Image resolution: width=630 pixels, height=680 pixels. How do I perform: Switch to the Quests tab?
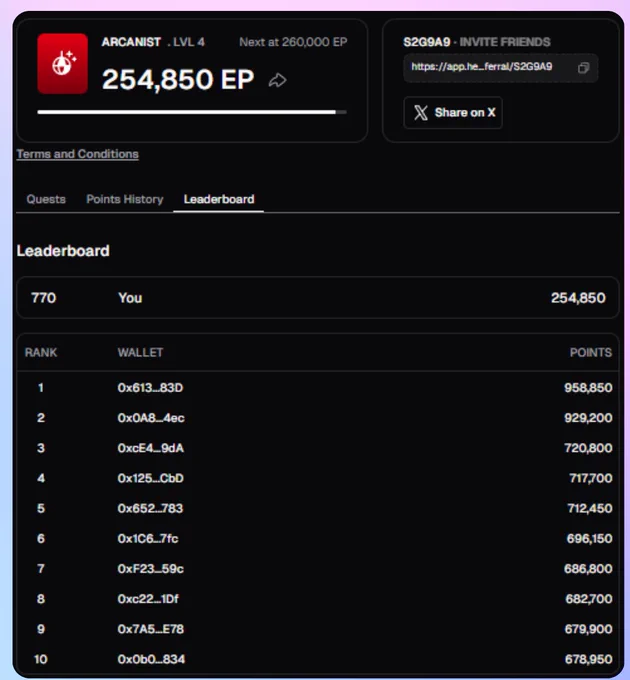[46, 199]
